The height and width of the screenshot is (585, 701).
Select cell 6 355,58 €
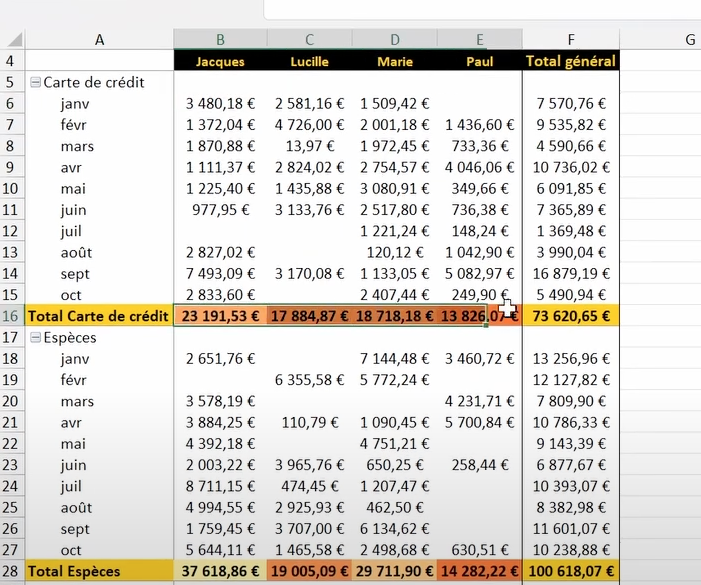[309, 380]
